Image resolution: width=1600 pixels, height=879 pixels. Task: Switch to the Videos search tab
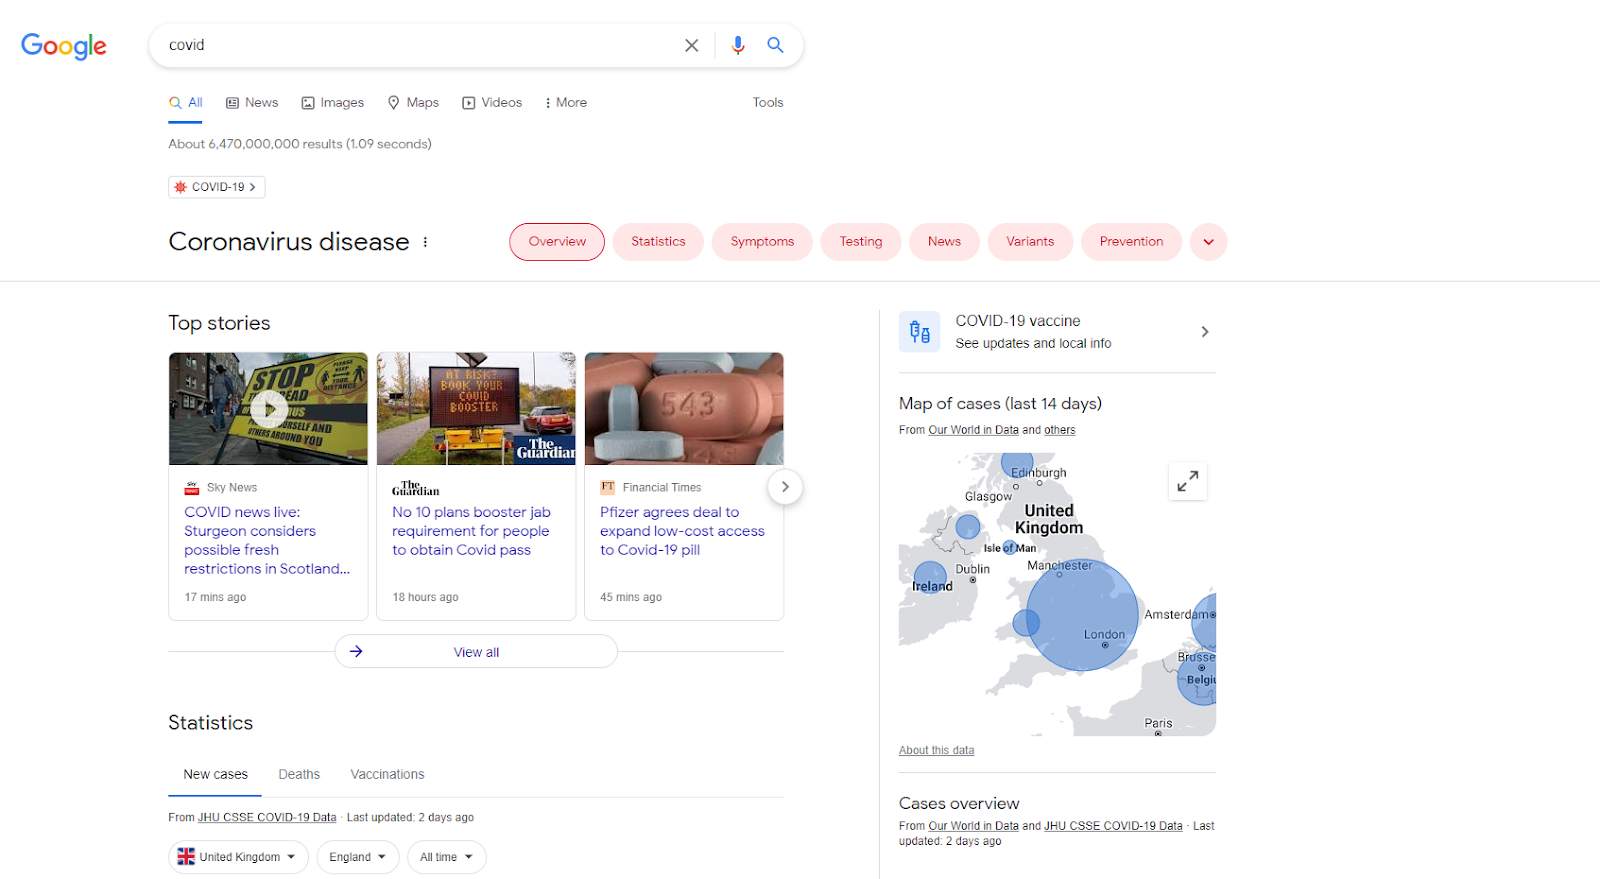point(492,103)
